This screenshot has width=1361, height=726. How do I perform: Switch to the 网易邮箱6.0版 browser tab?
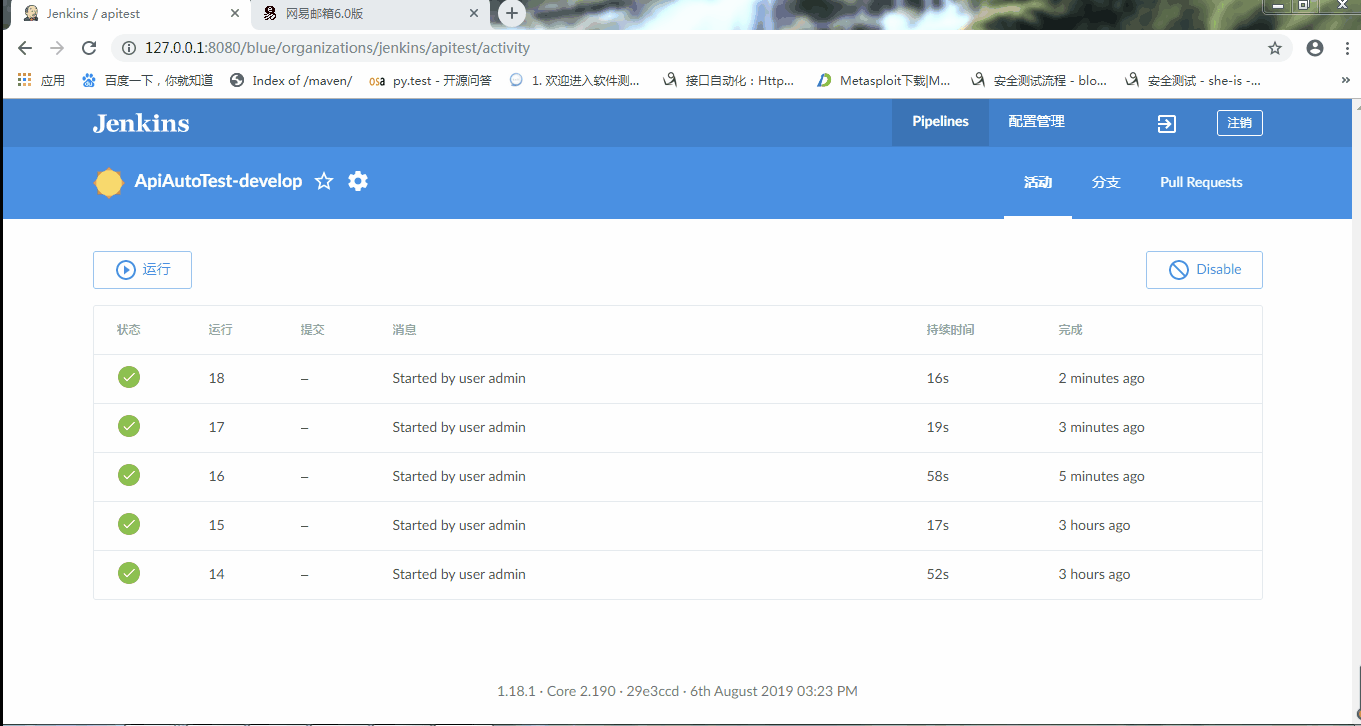pyautogui.click(x=370, y=14)
